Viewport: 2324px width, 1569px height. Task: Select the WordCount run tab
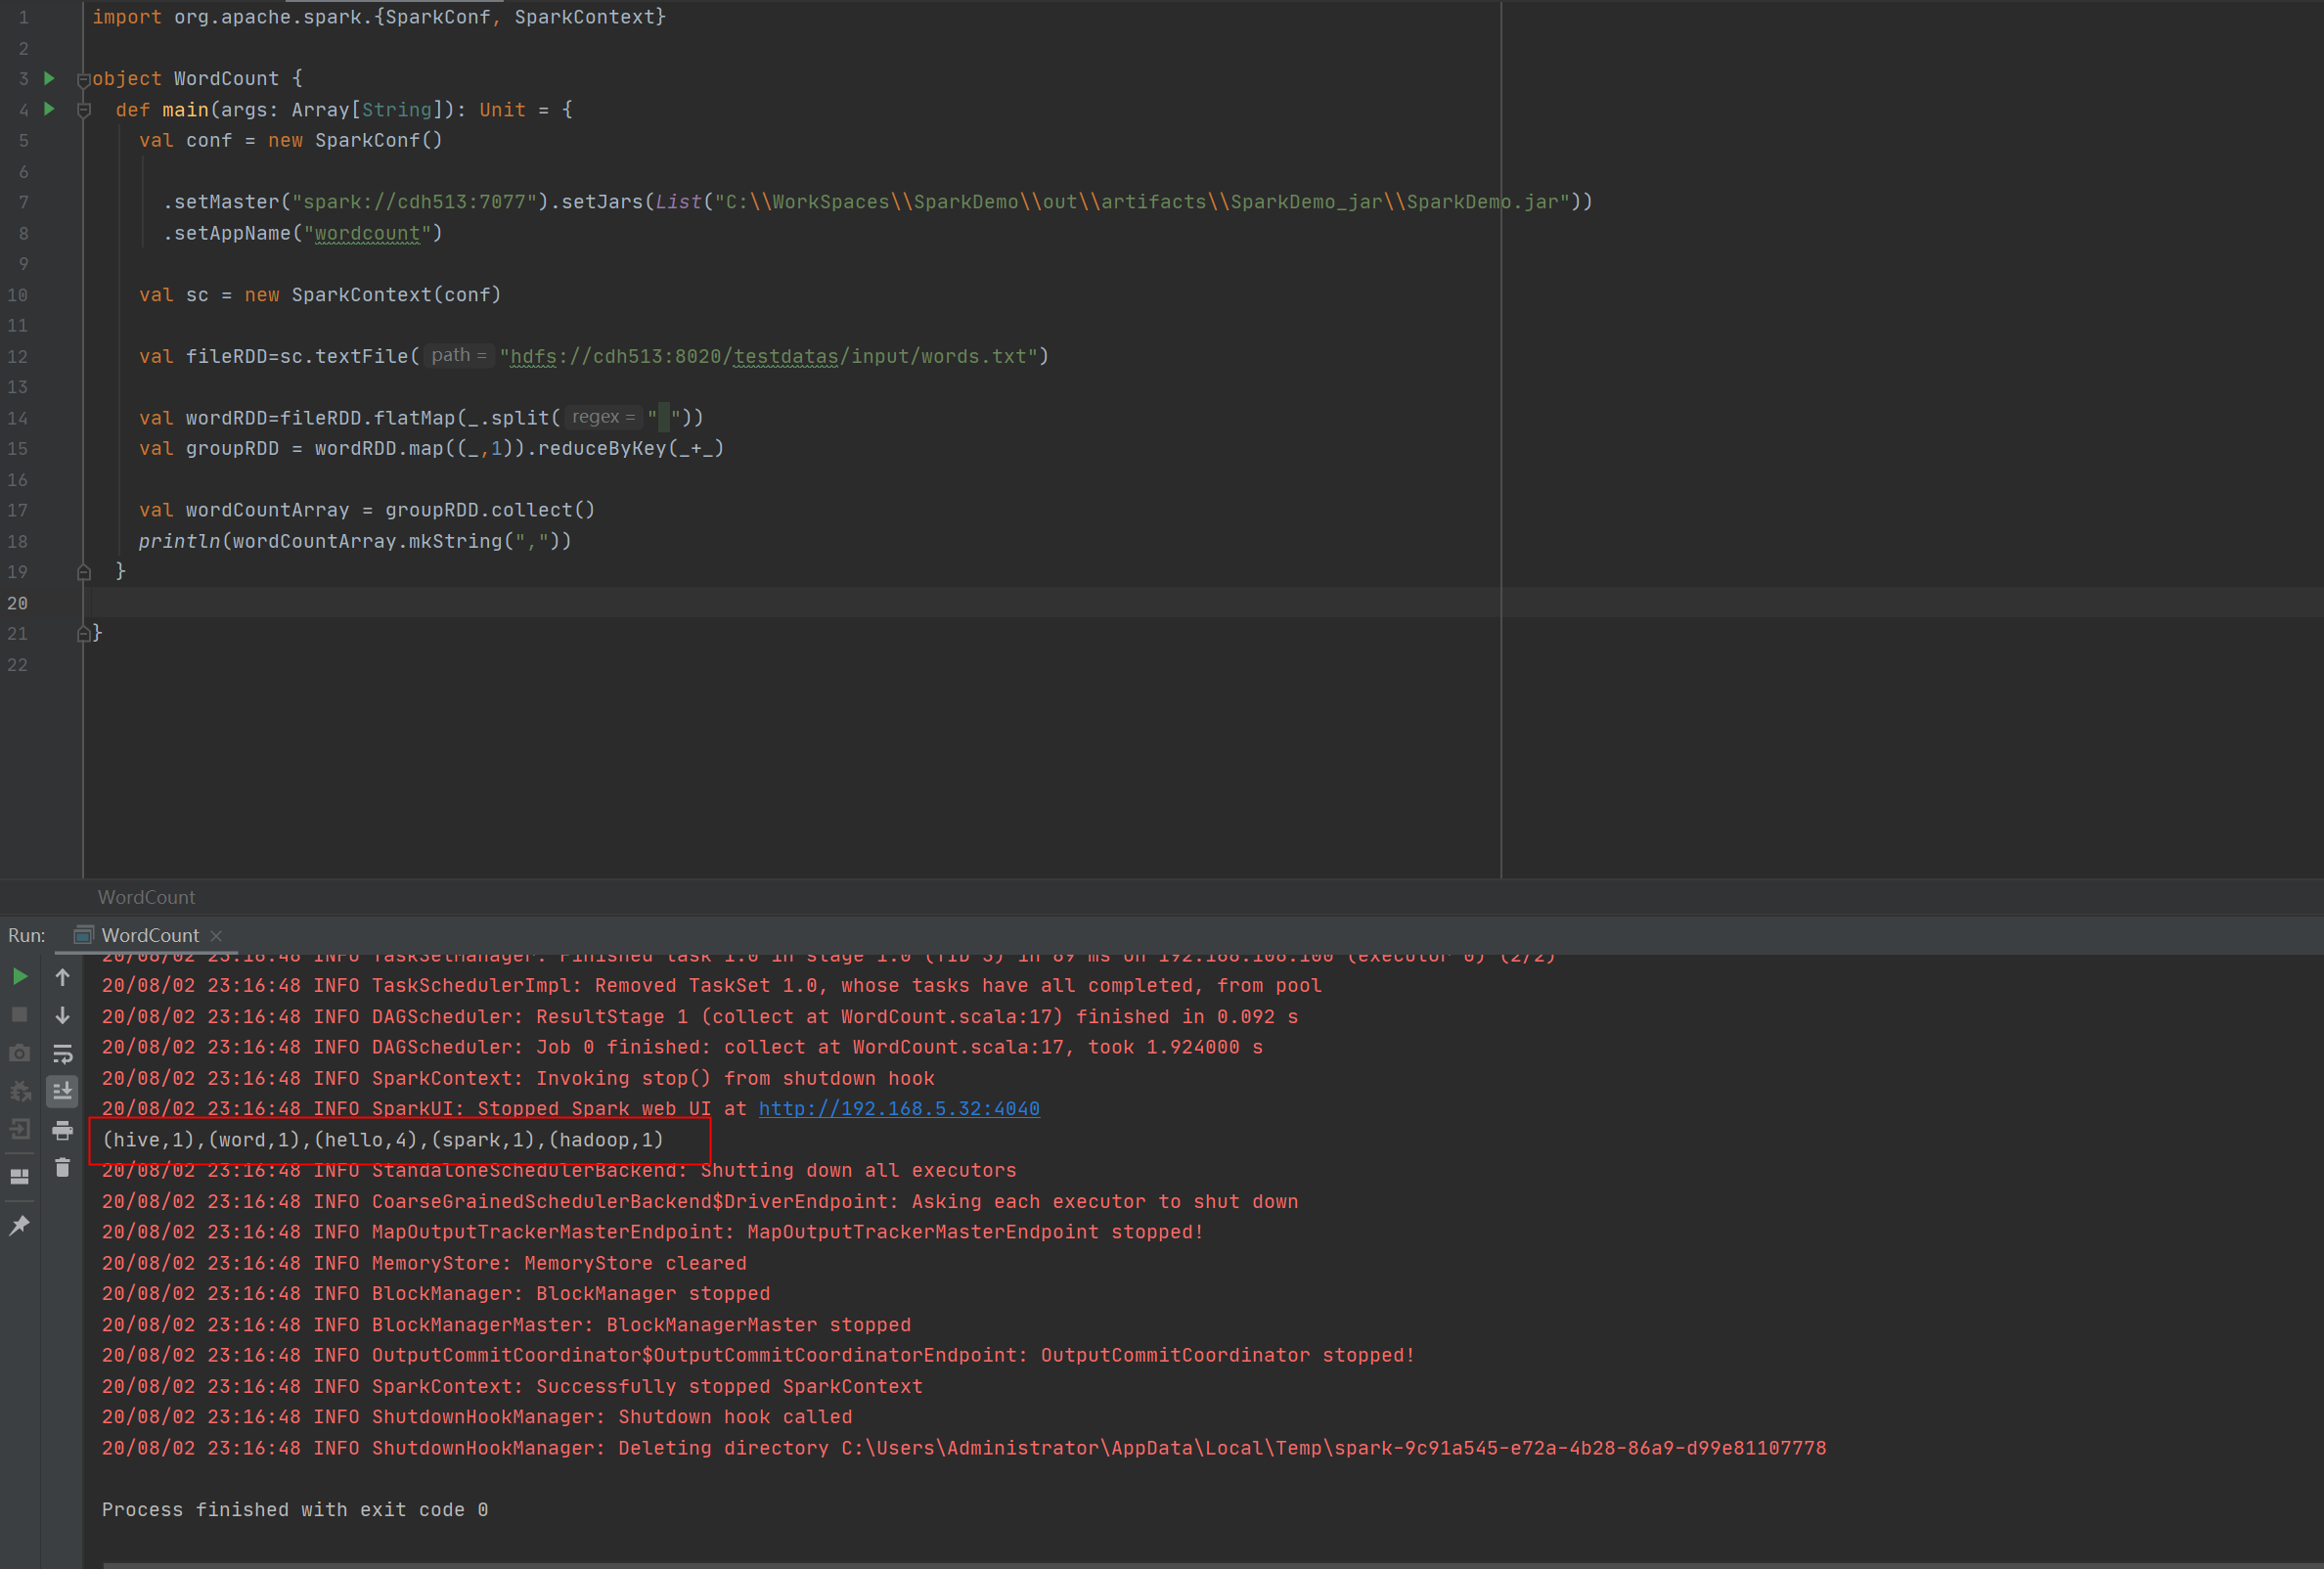[149, 935]
